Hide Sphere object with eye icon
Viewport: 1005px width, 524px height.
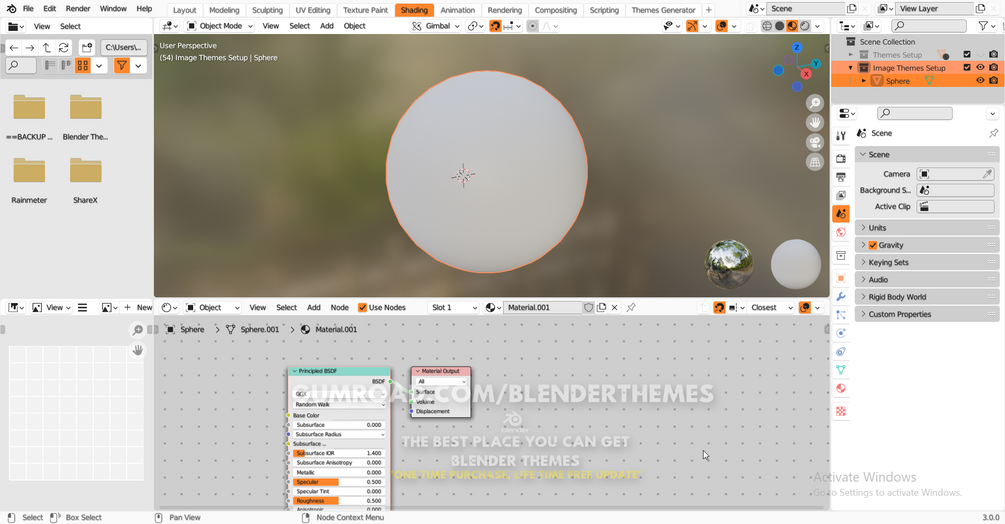coord(980,81)
